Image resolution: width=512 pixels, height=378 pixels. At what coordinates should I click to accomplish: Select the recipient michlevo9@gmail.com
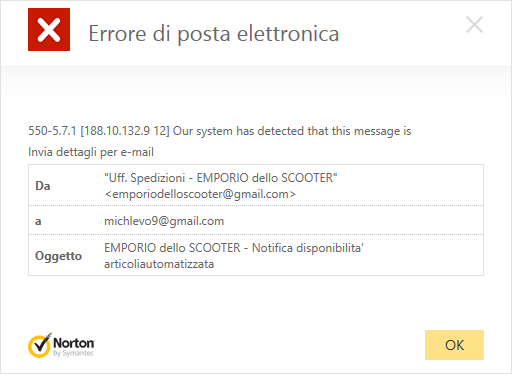[x=164, y=221]
